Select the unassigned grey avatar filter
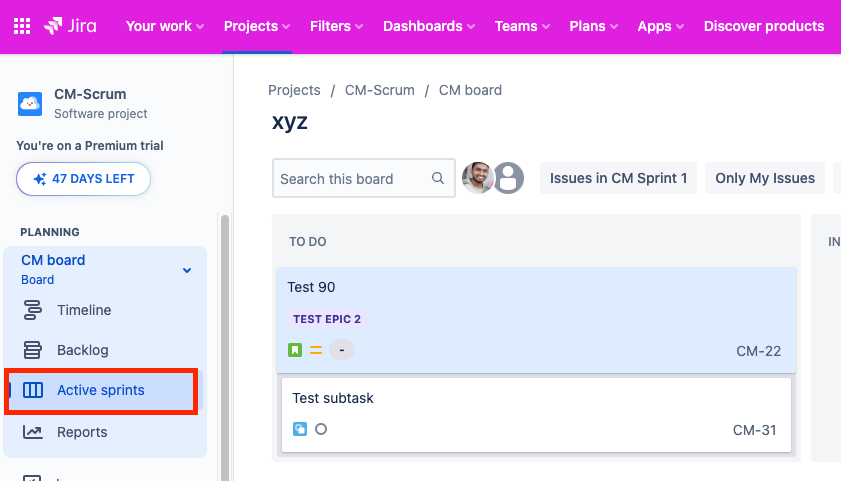The width and height of the screenshot is (841, 481). coord(509,178)
